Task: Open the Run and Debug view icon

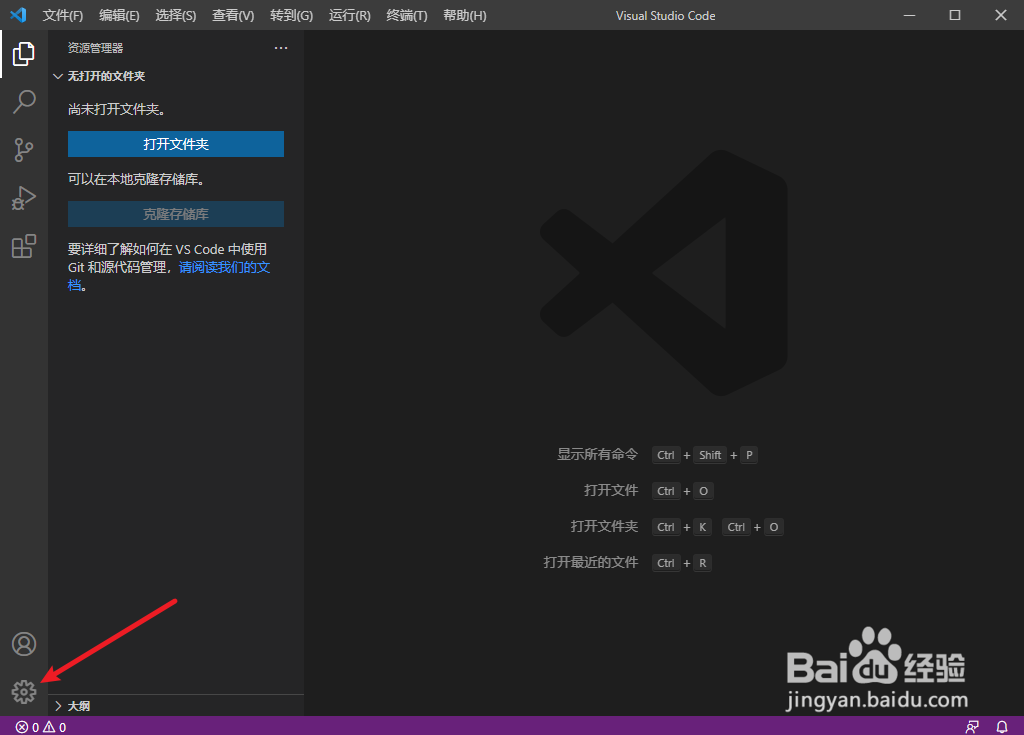Action: point(24,198)
